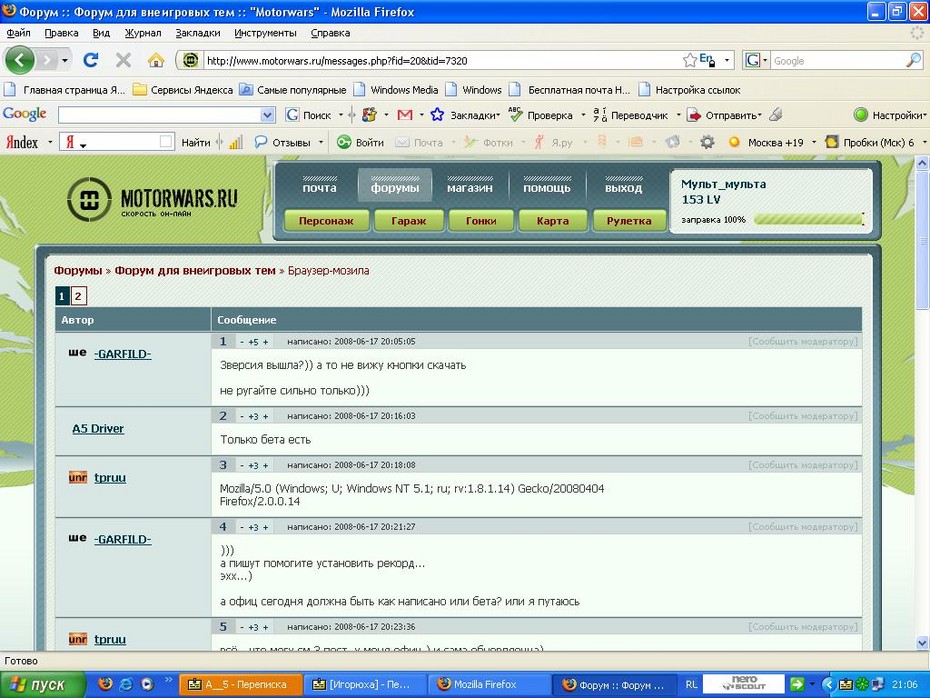Screen dimensions: 930x698
Task: Click the Nero Scout toolbar
Action: (744, 684)
